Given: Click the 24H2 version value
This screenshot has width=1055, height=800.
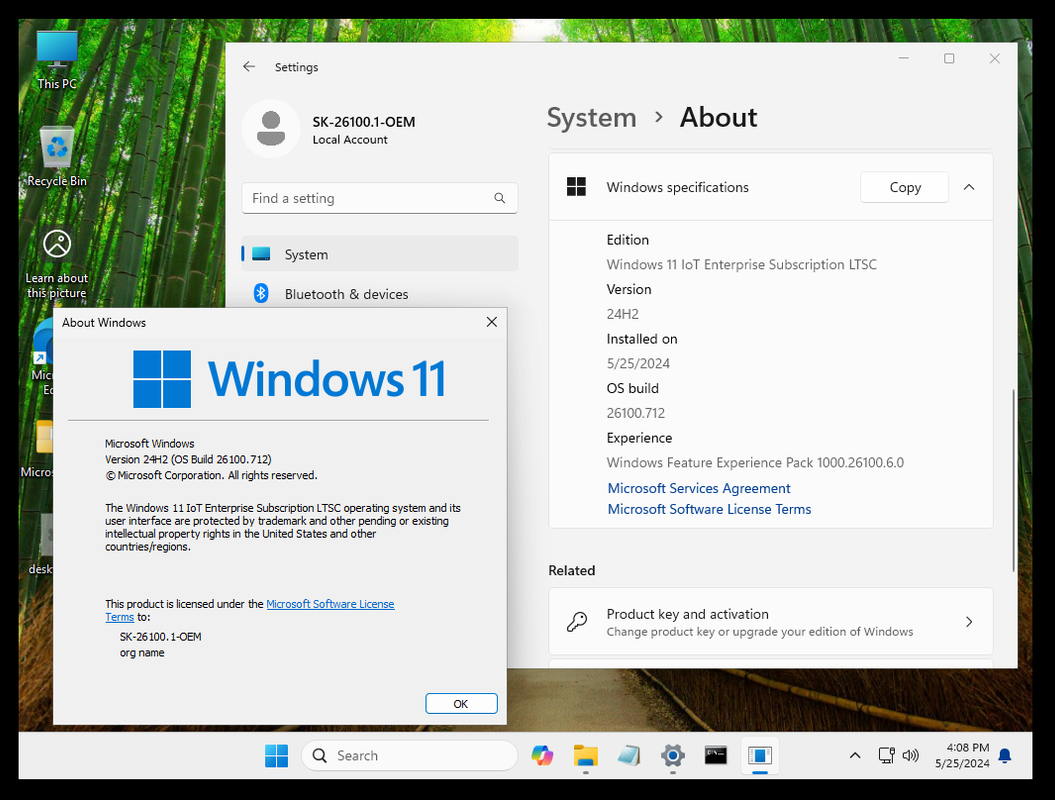Looking at the screenshot, I should click(622, 314).
